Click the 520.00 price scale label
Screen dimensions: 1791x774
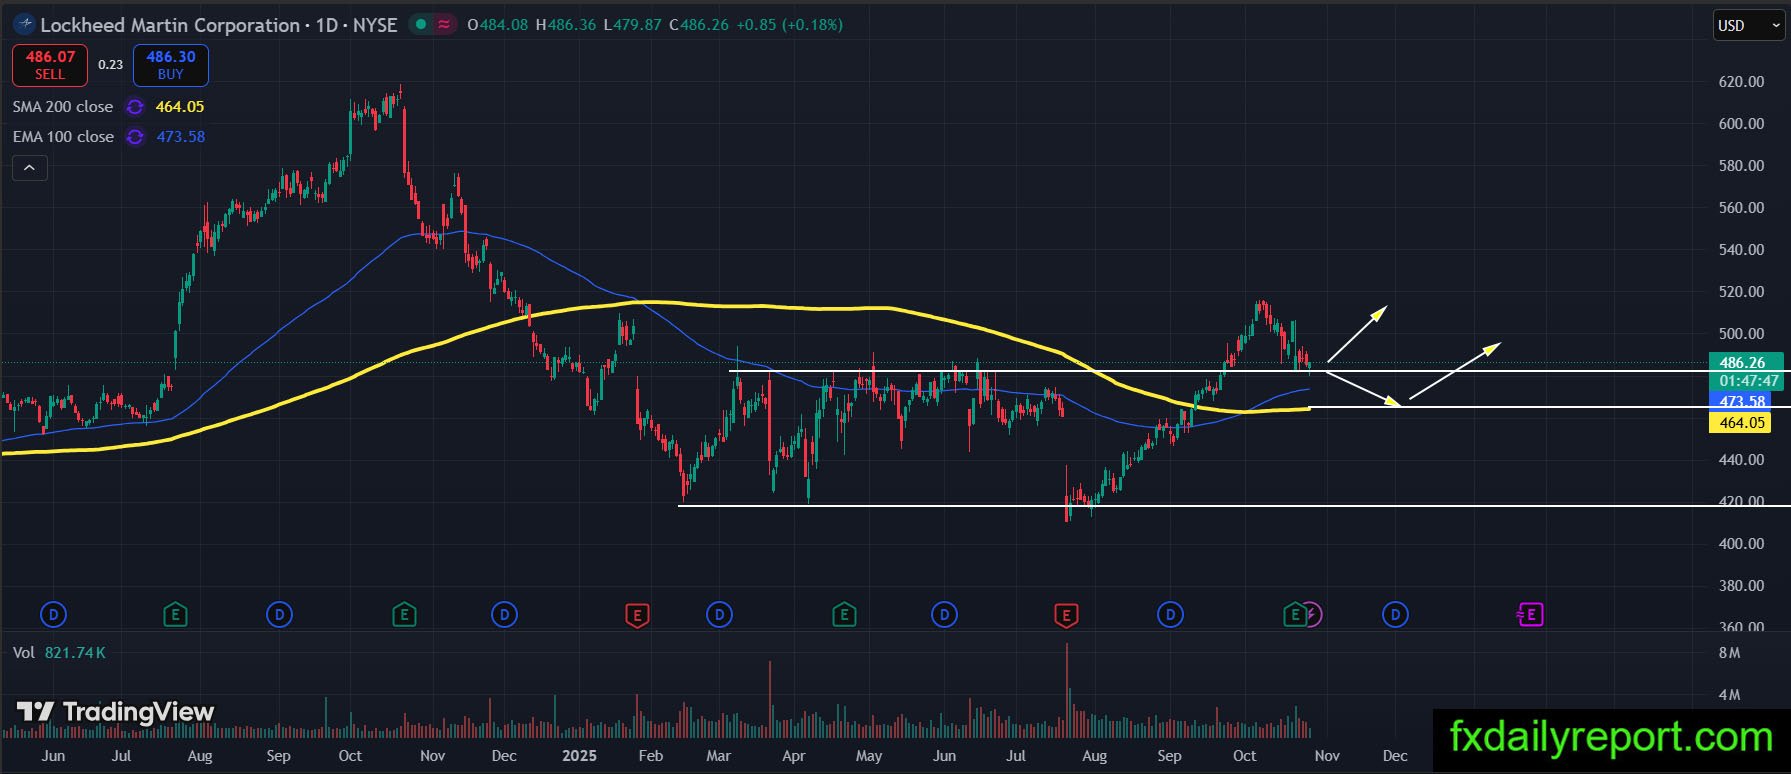click(1741, 292)
